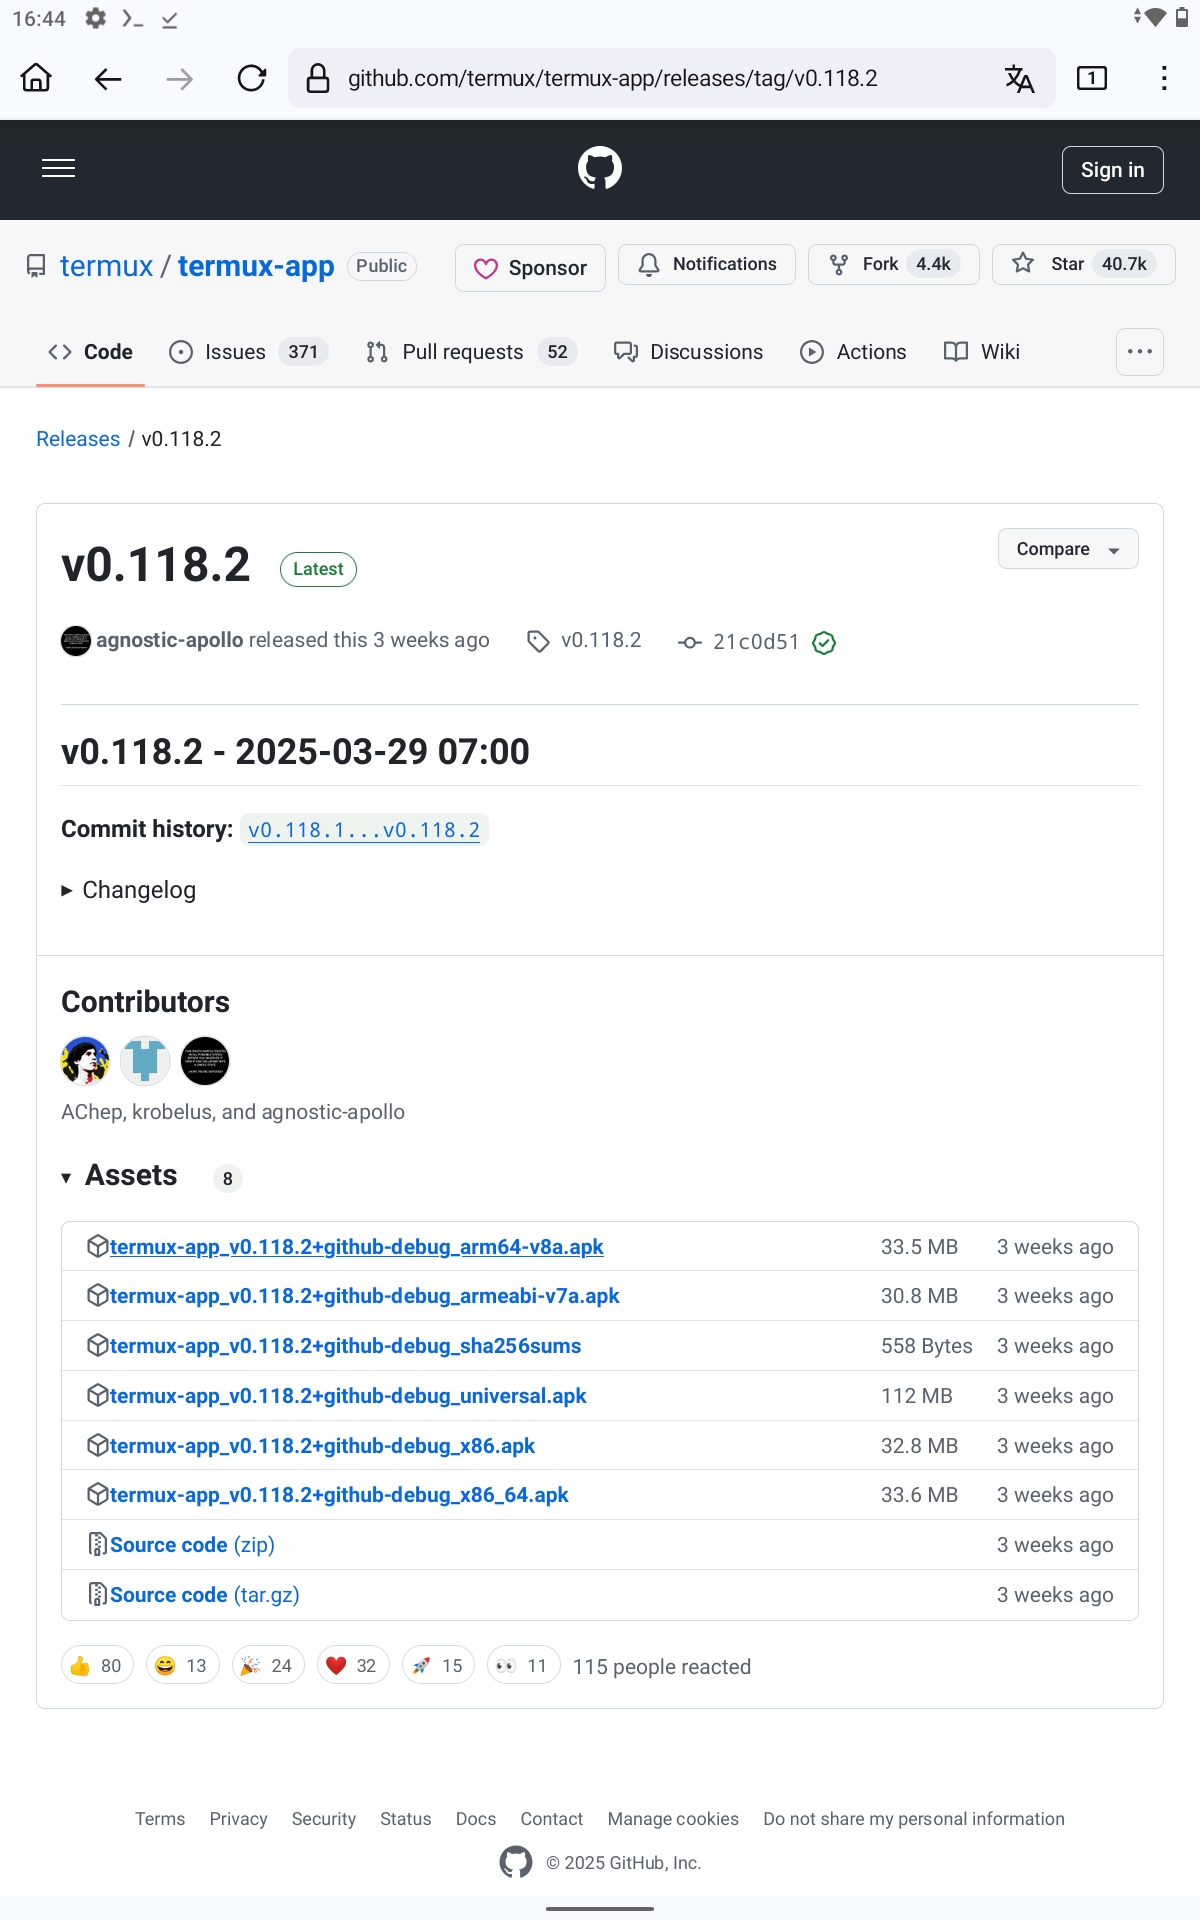Open the tab switcher showing 1 tab
This screenshot has width=1200, height=1920.
coord(1092,78)
